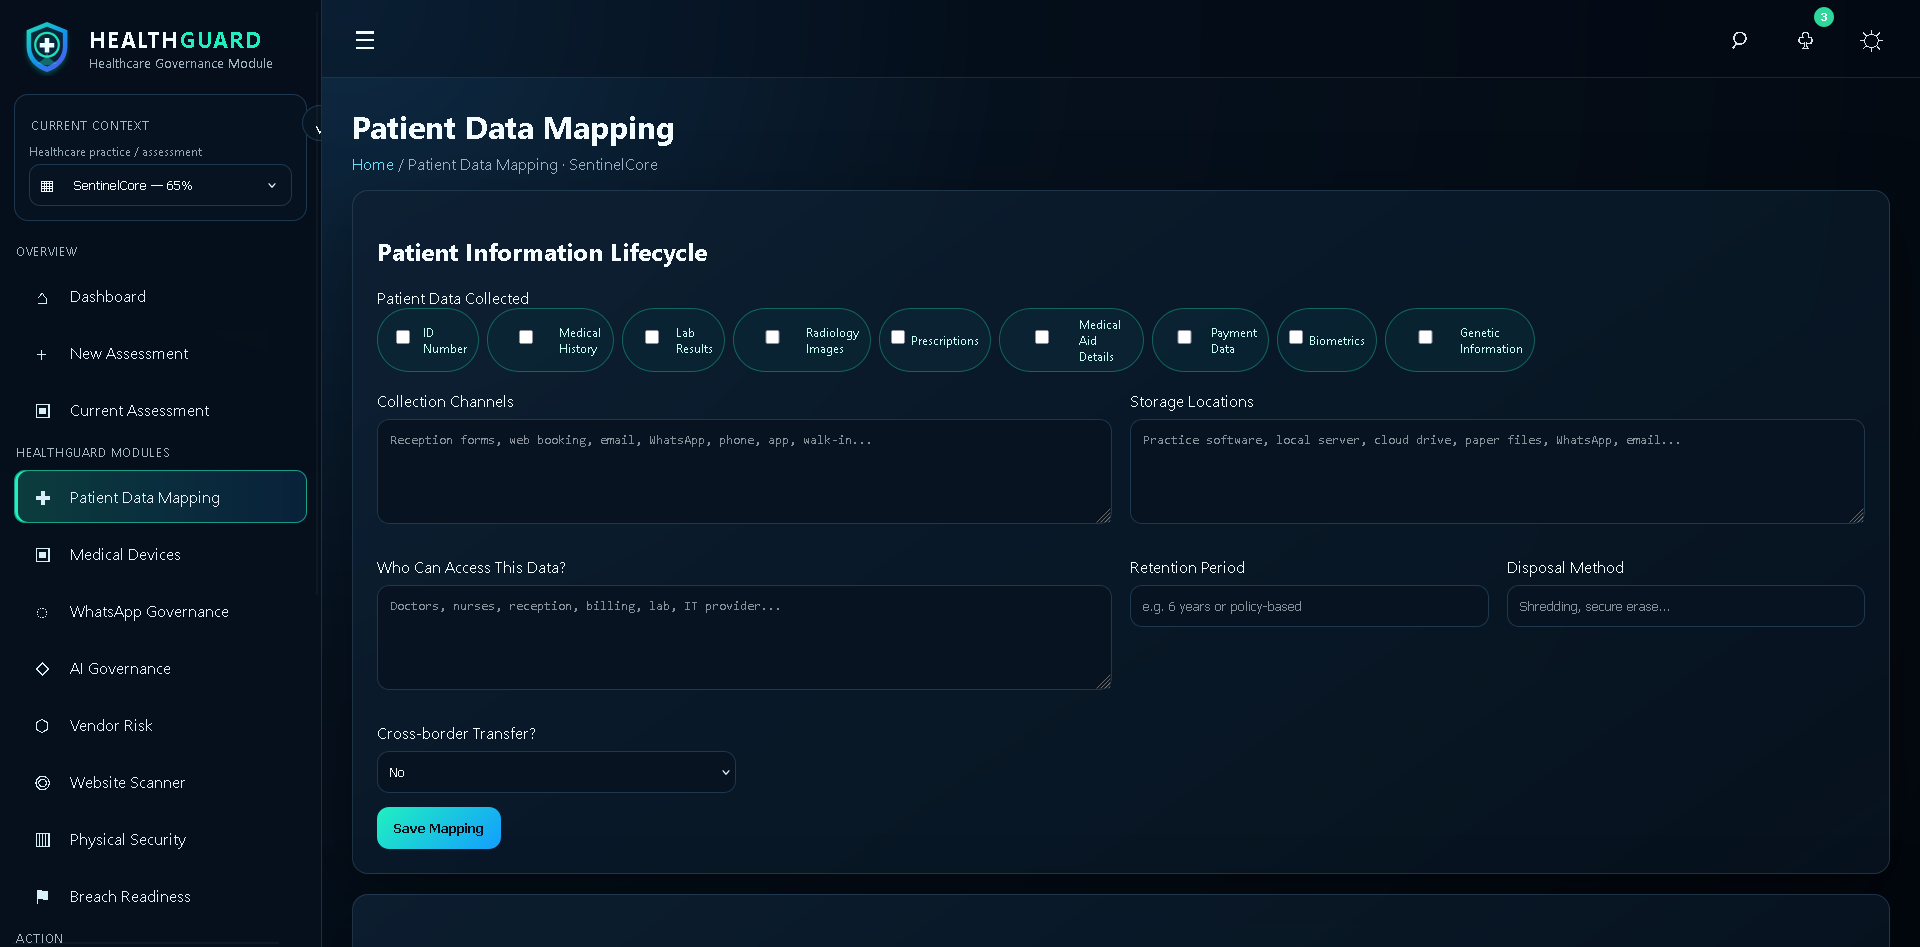Click the HEALTHGUARD MODULES section label

point(93,453)
